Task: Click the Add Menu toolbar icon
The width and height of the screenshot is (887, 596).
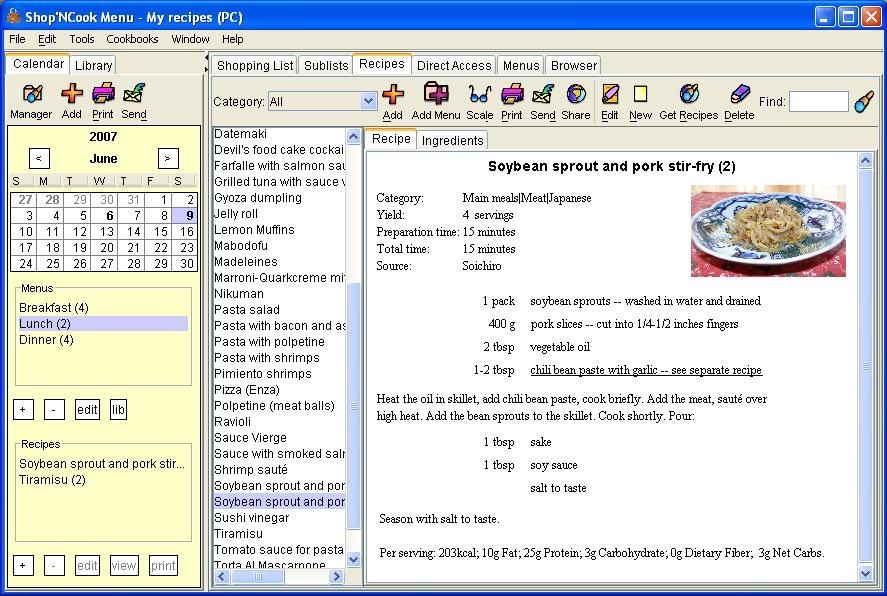Action: [436, 94]
